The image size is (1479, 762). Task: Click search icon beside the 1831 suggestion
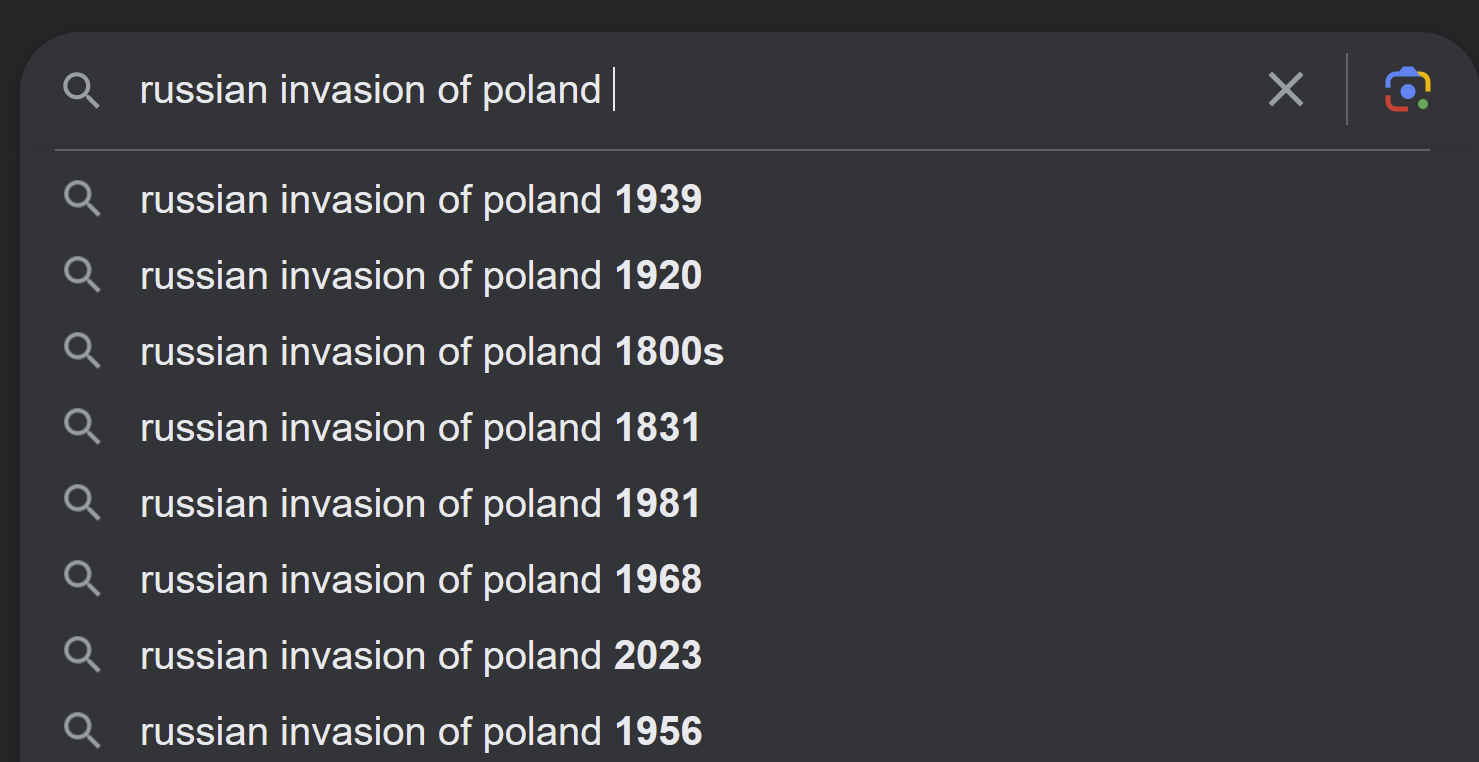(82, 427)
